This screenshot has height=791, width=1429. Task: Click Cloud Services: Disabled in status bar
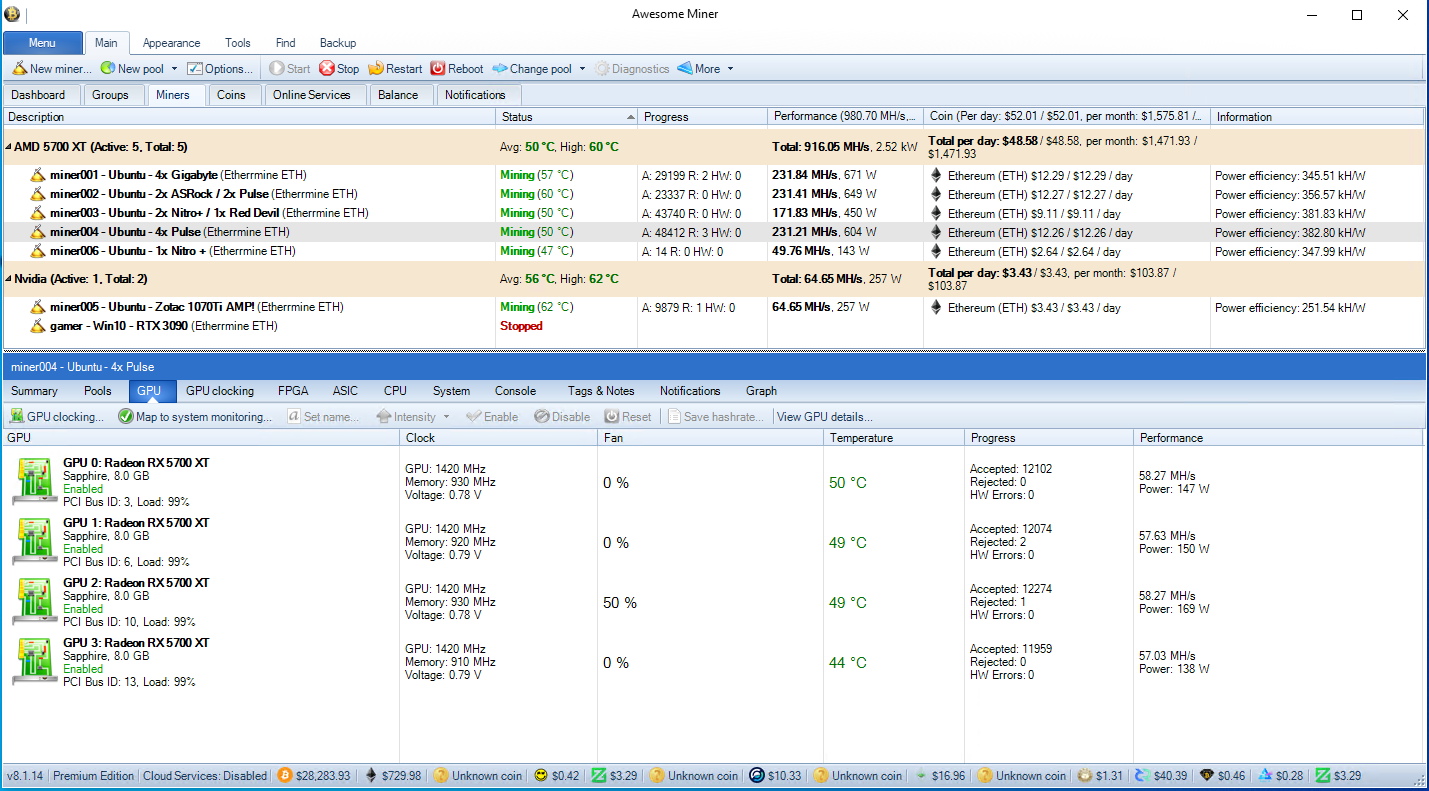[205, 775]
